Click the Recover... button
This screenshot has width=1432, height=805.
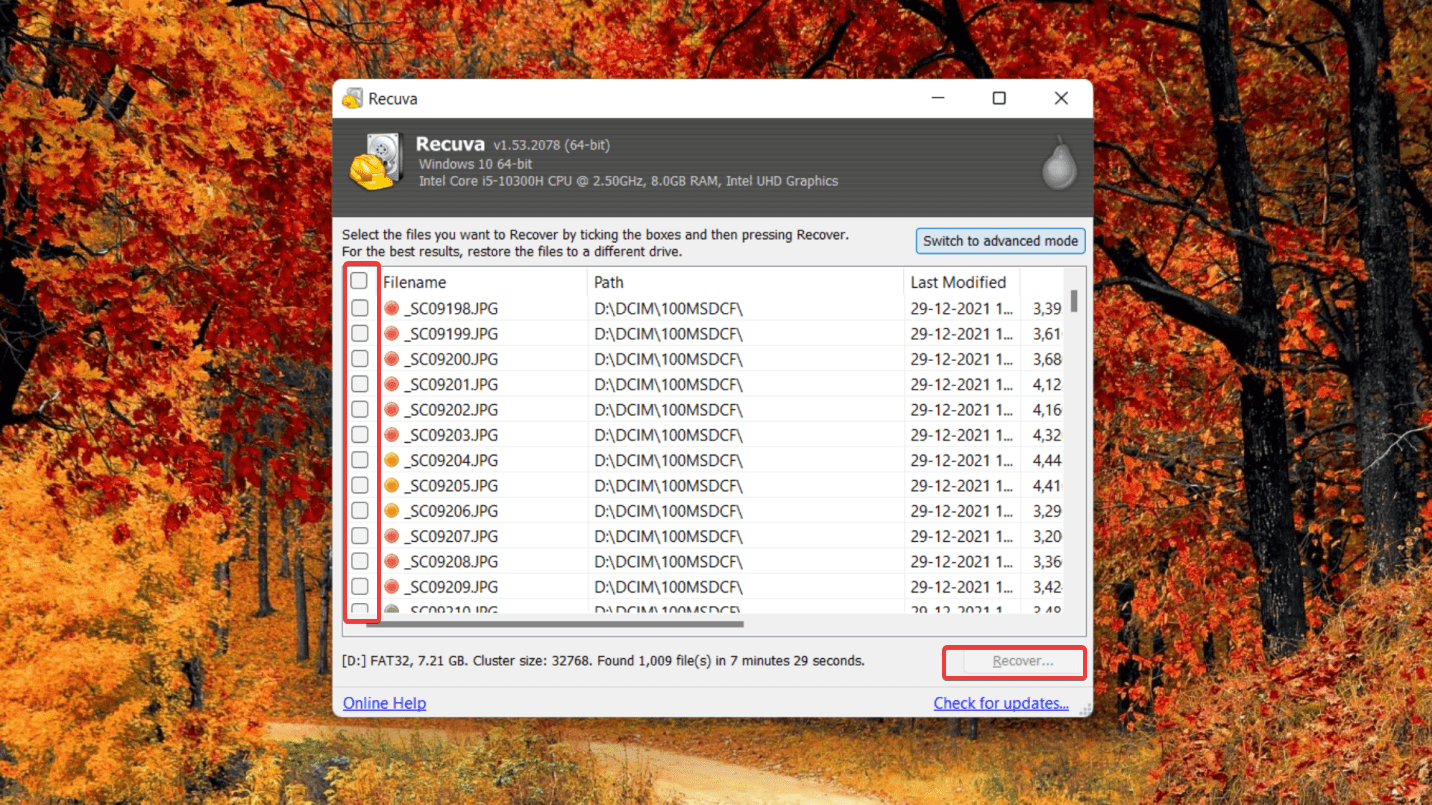tap(1015, 662)
